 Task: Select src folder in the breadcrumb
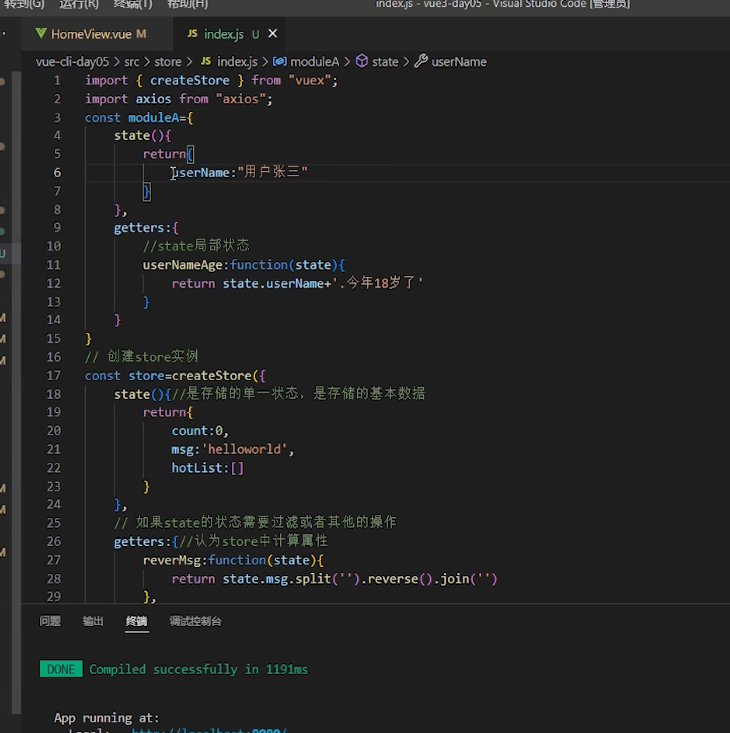[132, 62]
